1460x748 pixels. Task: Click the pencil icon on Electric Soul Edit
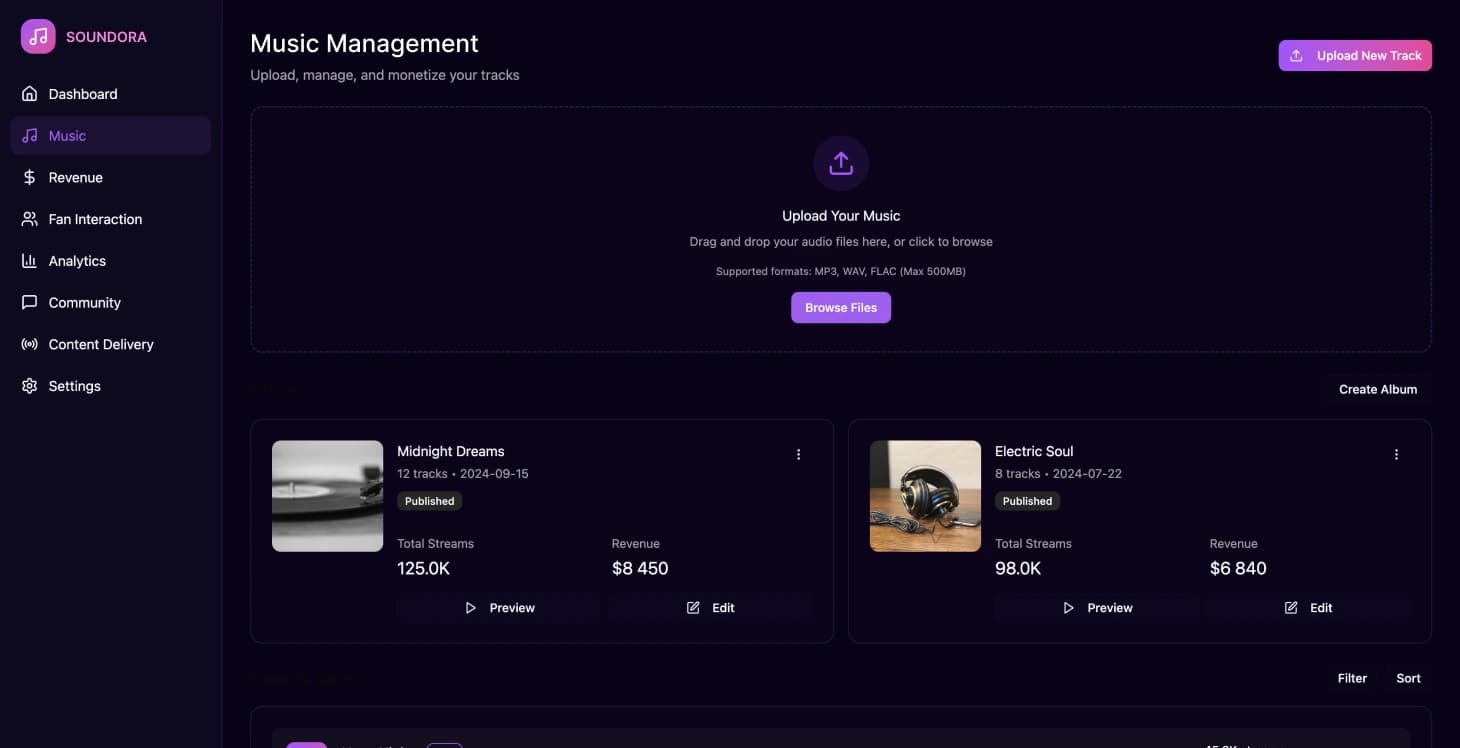pyautogui.click(x=1290, y=607)
